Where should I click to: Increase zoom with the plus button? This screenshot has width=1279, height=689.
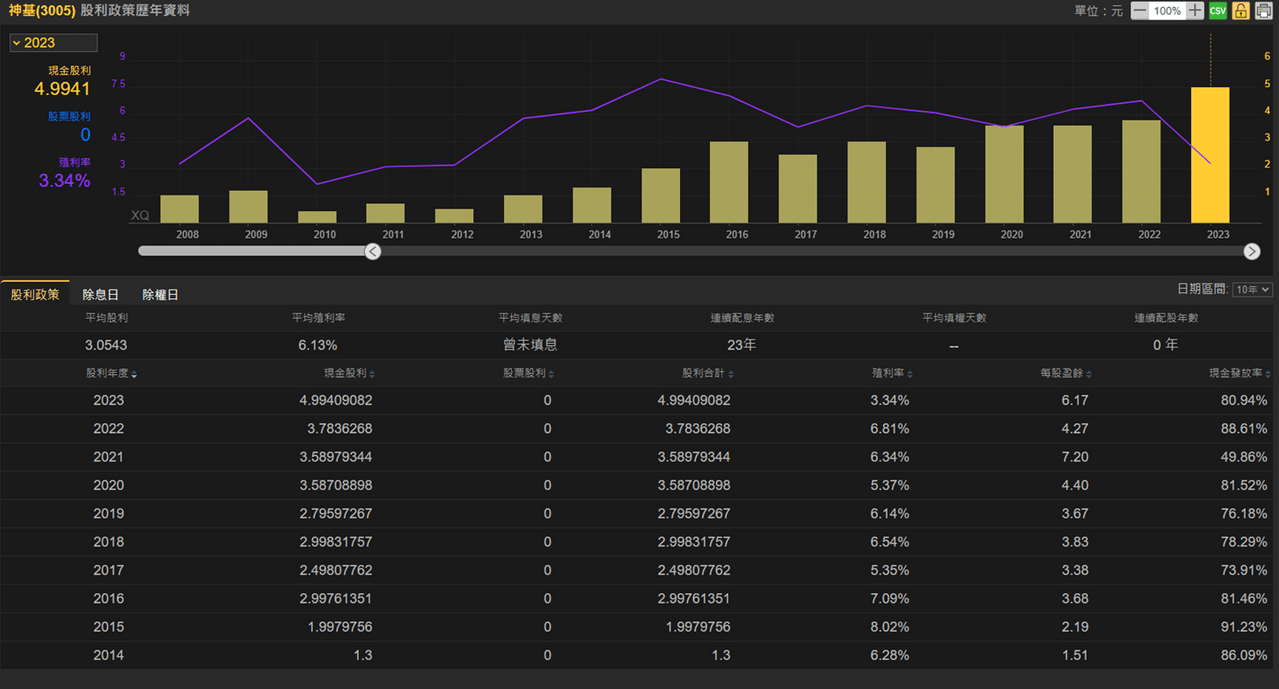click(1195, 11)
